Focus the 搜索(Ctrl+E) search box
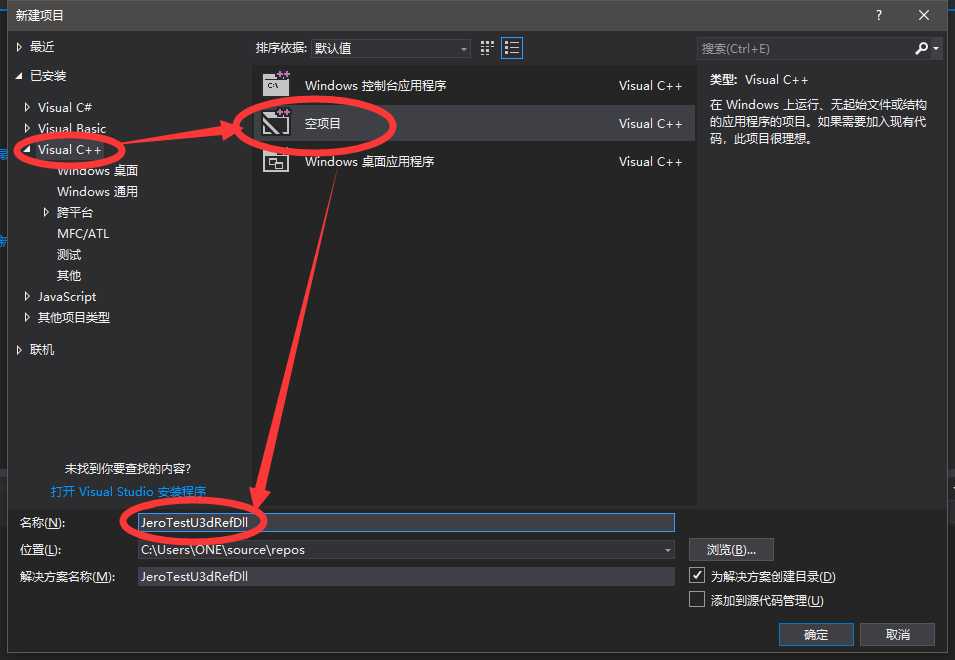Screen dimensions: 955x660 coord(805,49)
